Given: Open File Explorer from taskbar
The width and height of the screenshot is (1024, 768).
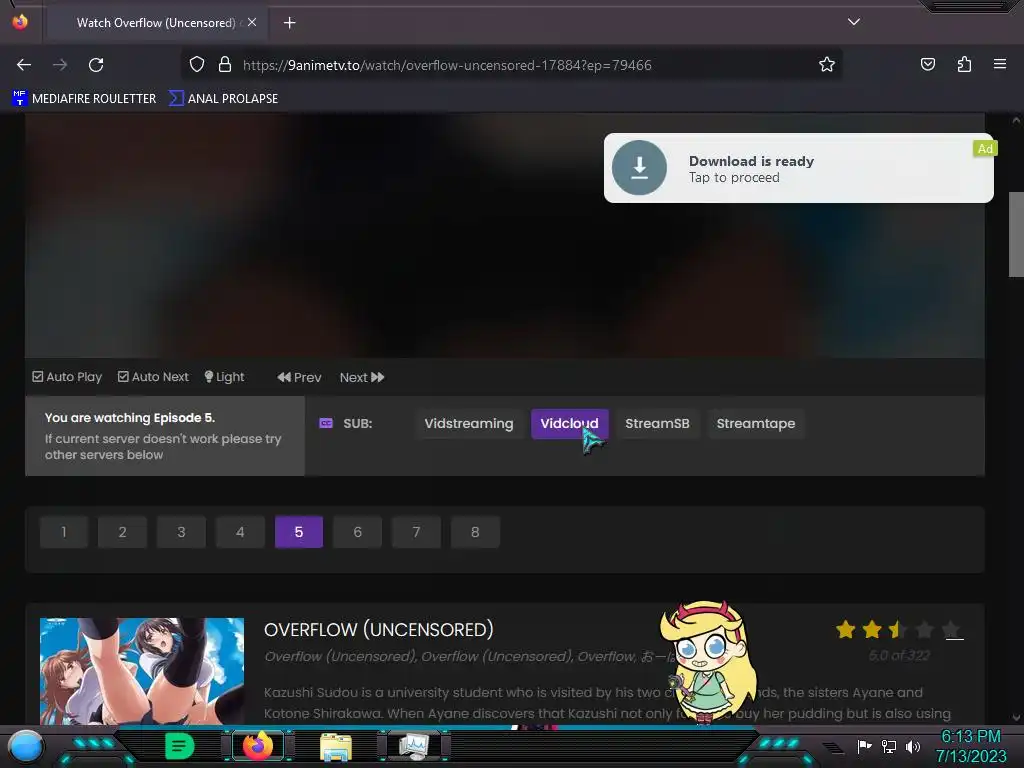Looking at the screenshot, I should tap(336, 747).
